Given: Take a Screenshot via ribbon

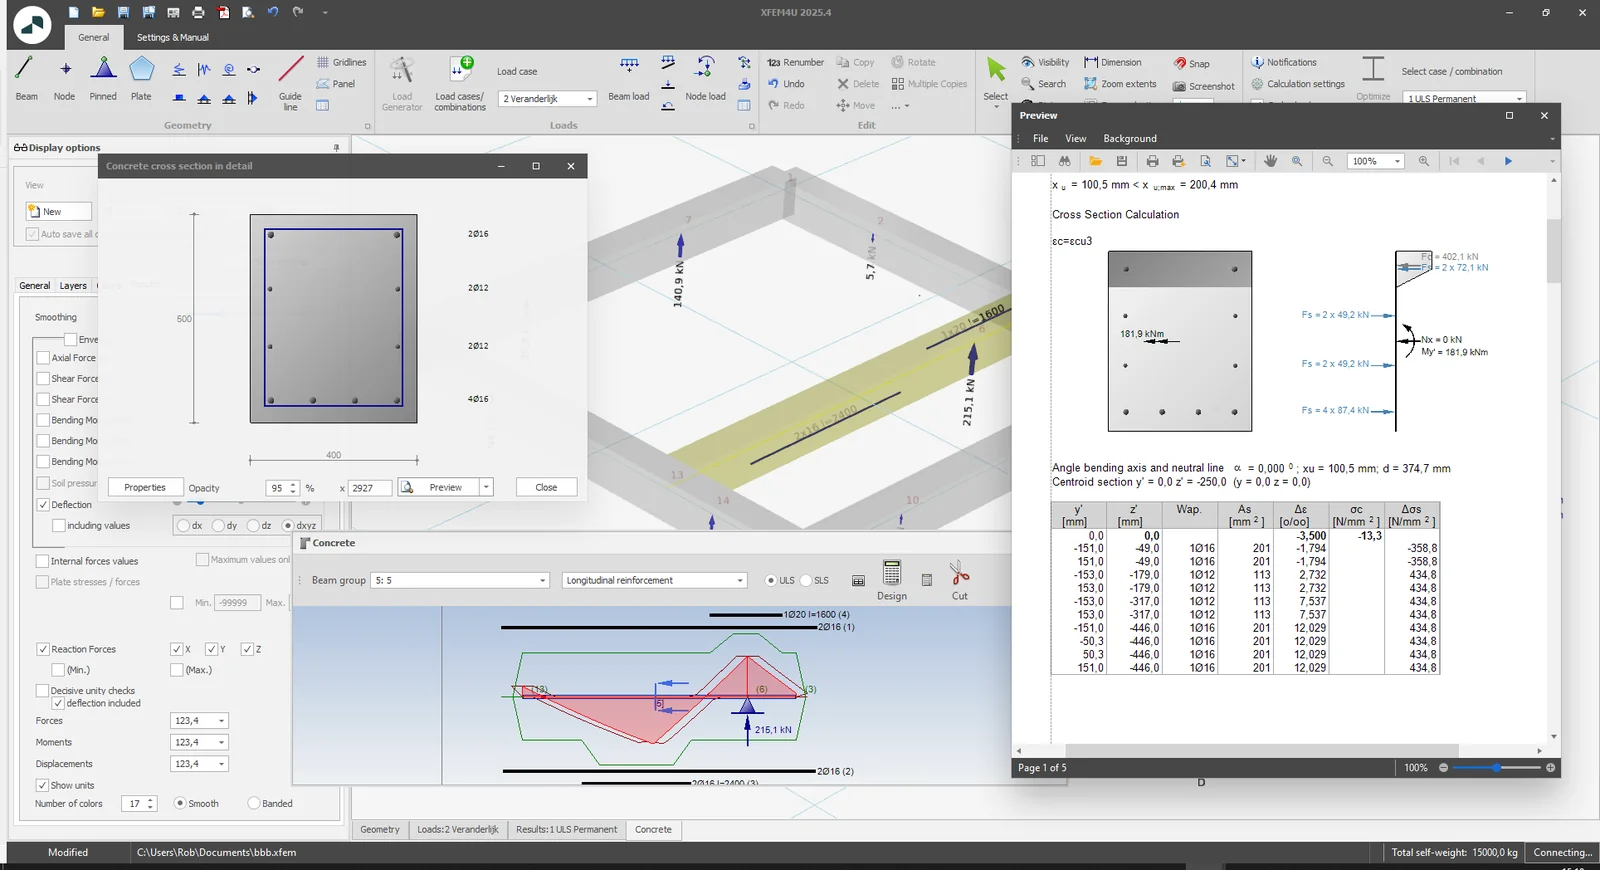Looking at the screenshot, I should [1204, 86].
